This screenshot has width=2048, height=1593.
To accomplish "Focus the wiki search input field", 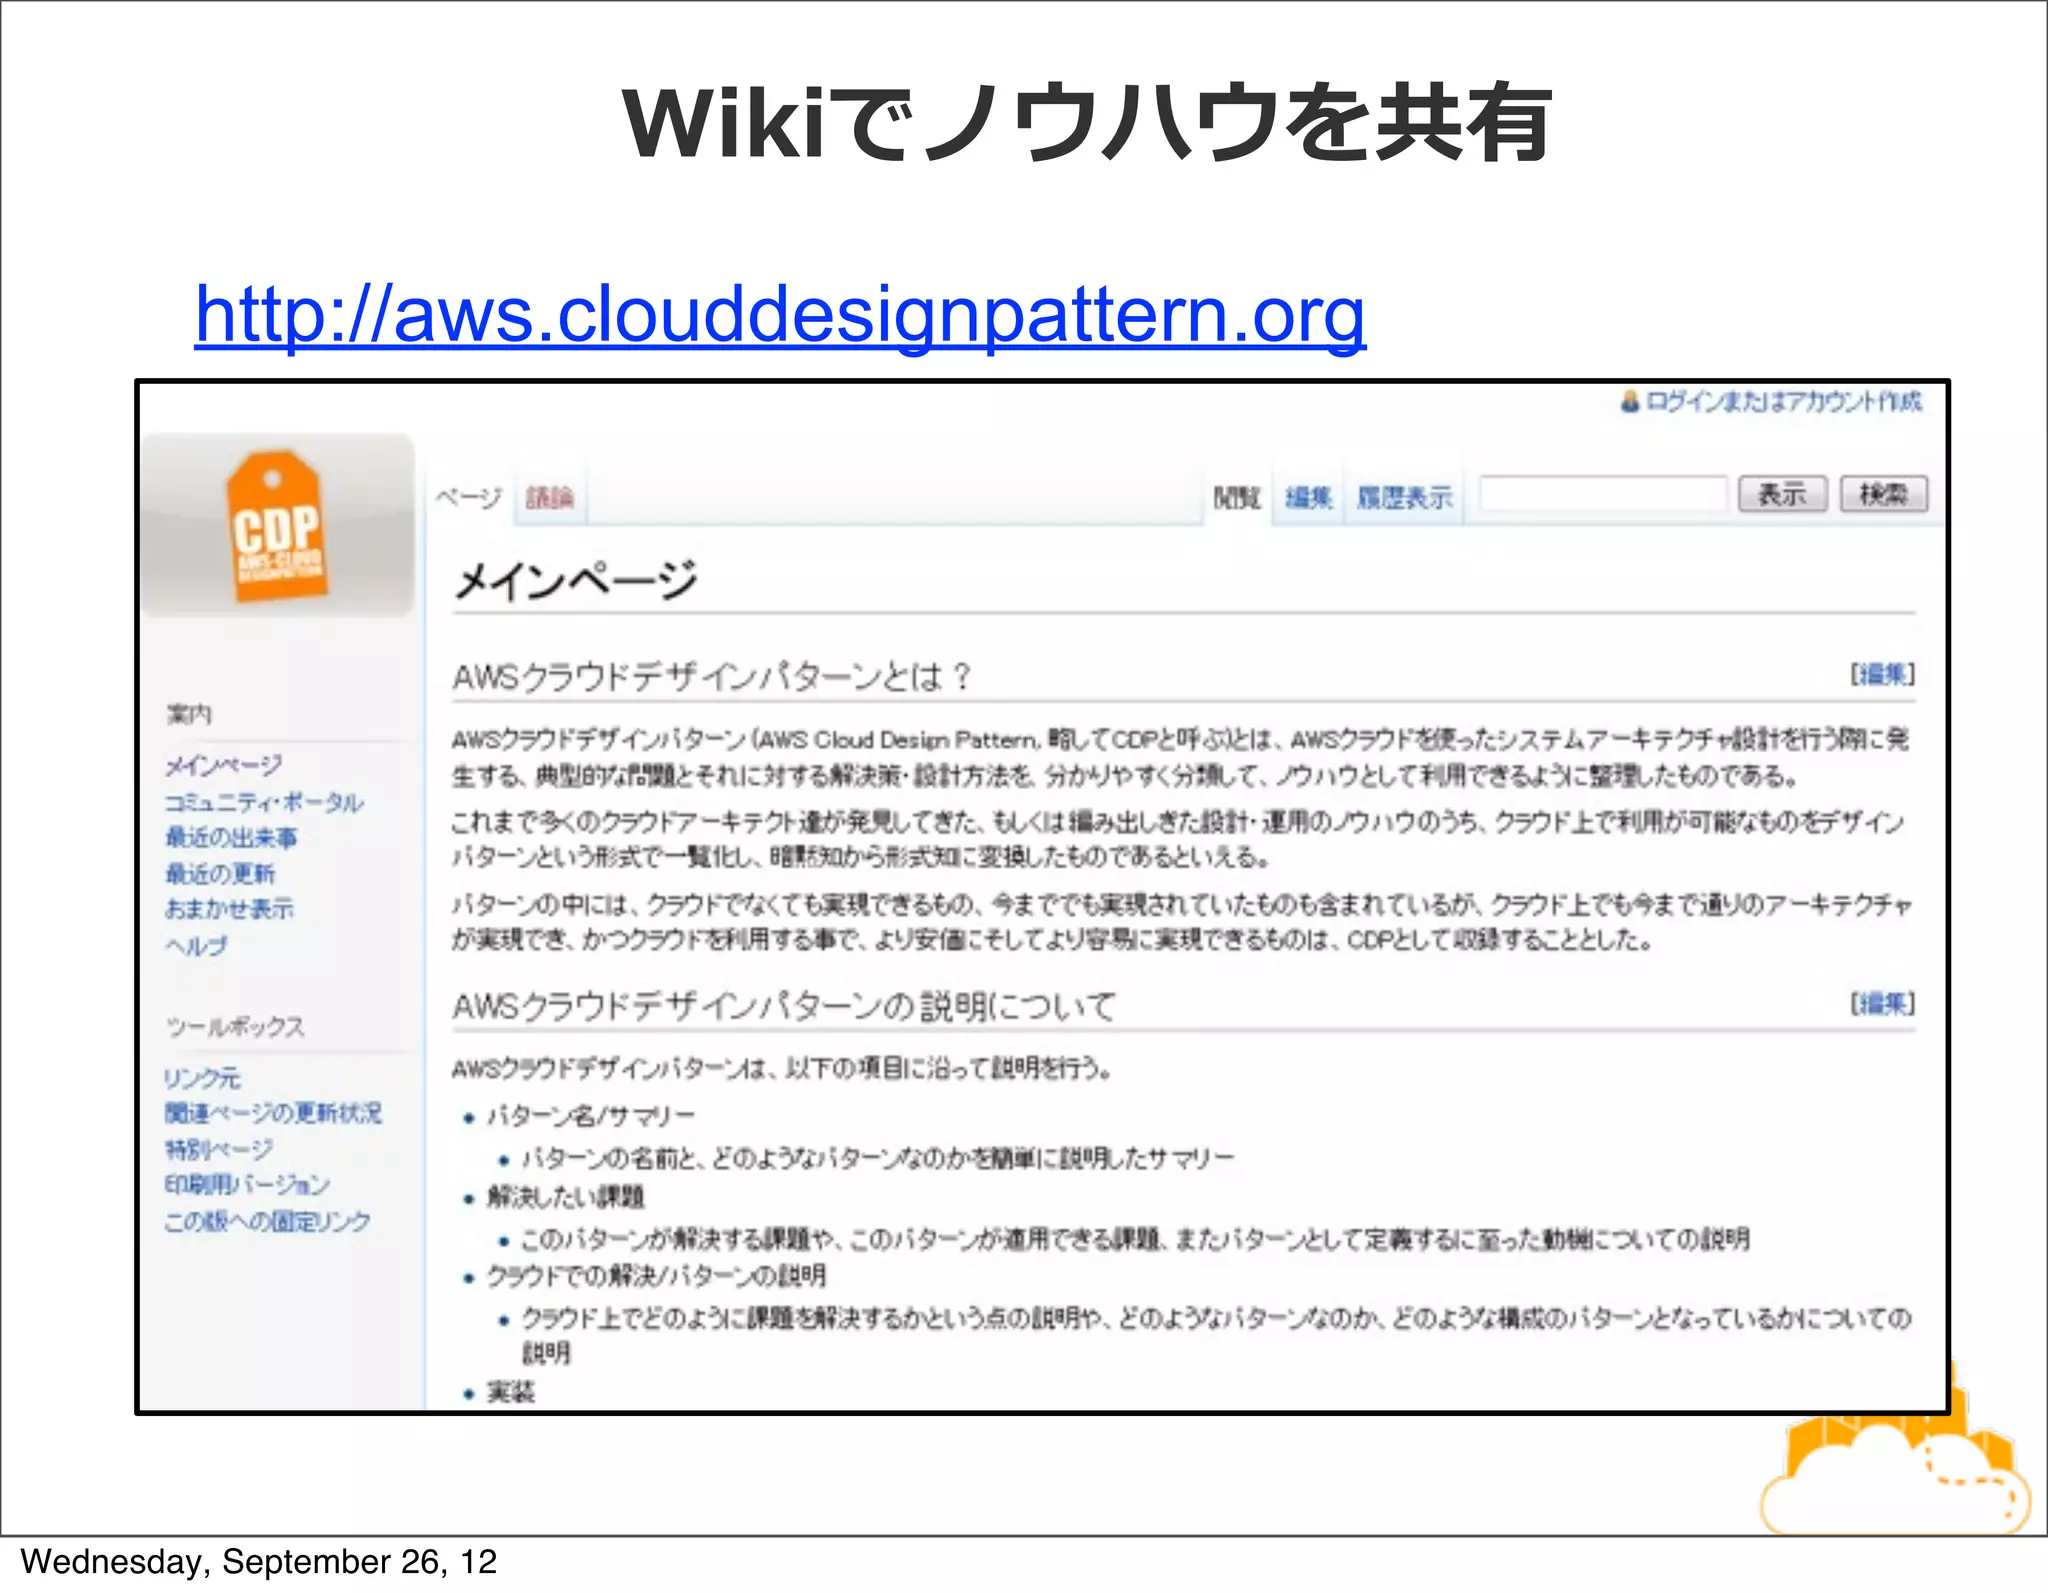I will pyautogui.click(x=1603, y=494).
